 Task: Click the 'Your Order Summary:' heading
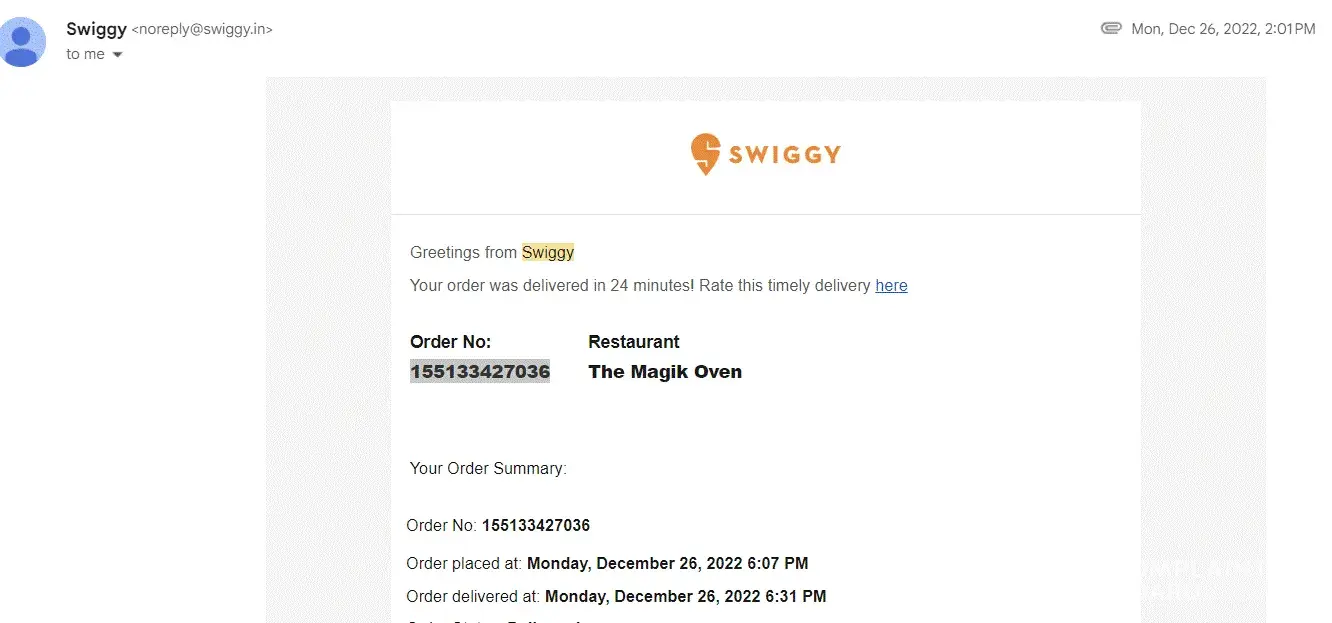(x=488, y=468)
